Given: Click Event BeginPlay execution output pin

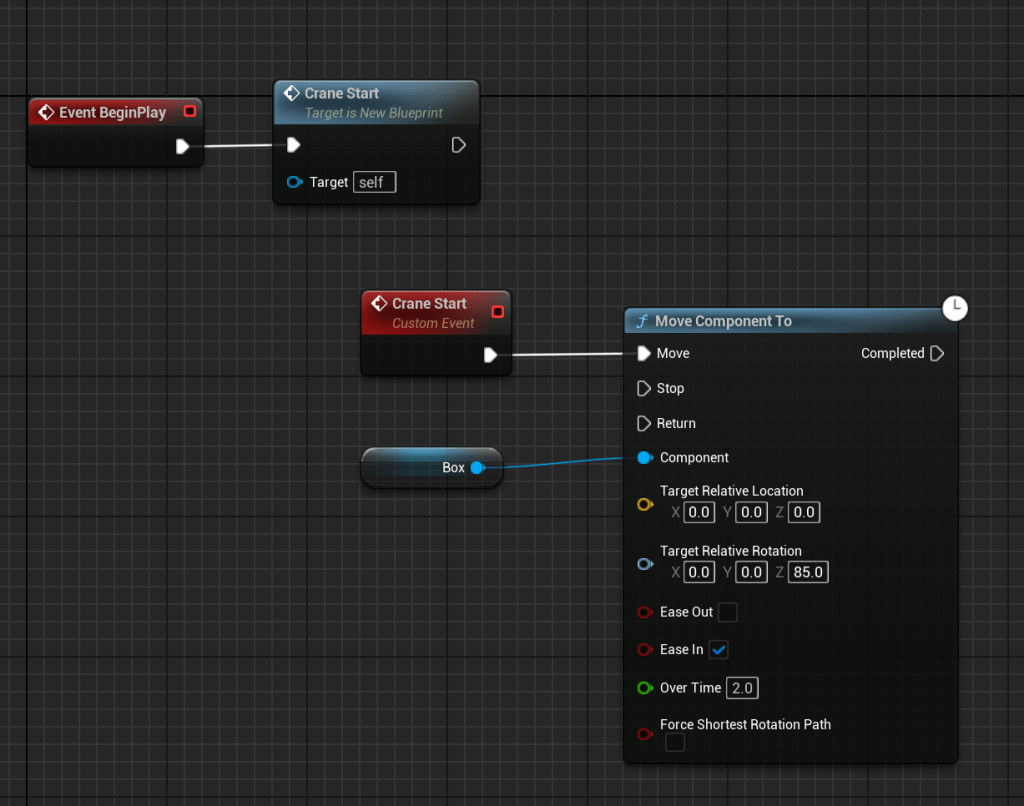Looking at the screenshot, I should (182, 146).
